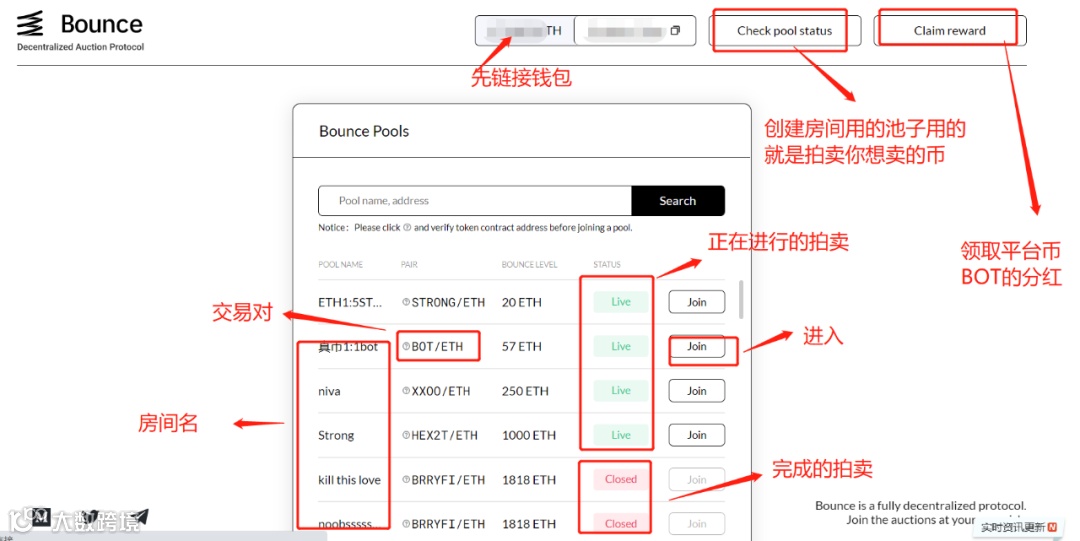Join the BOT/ETH pool
Image resolution: width=1080 pixels, height=541 pixels.
pos(696,346)
